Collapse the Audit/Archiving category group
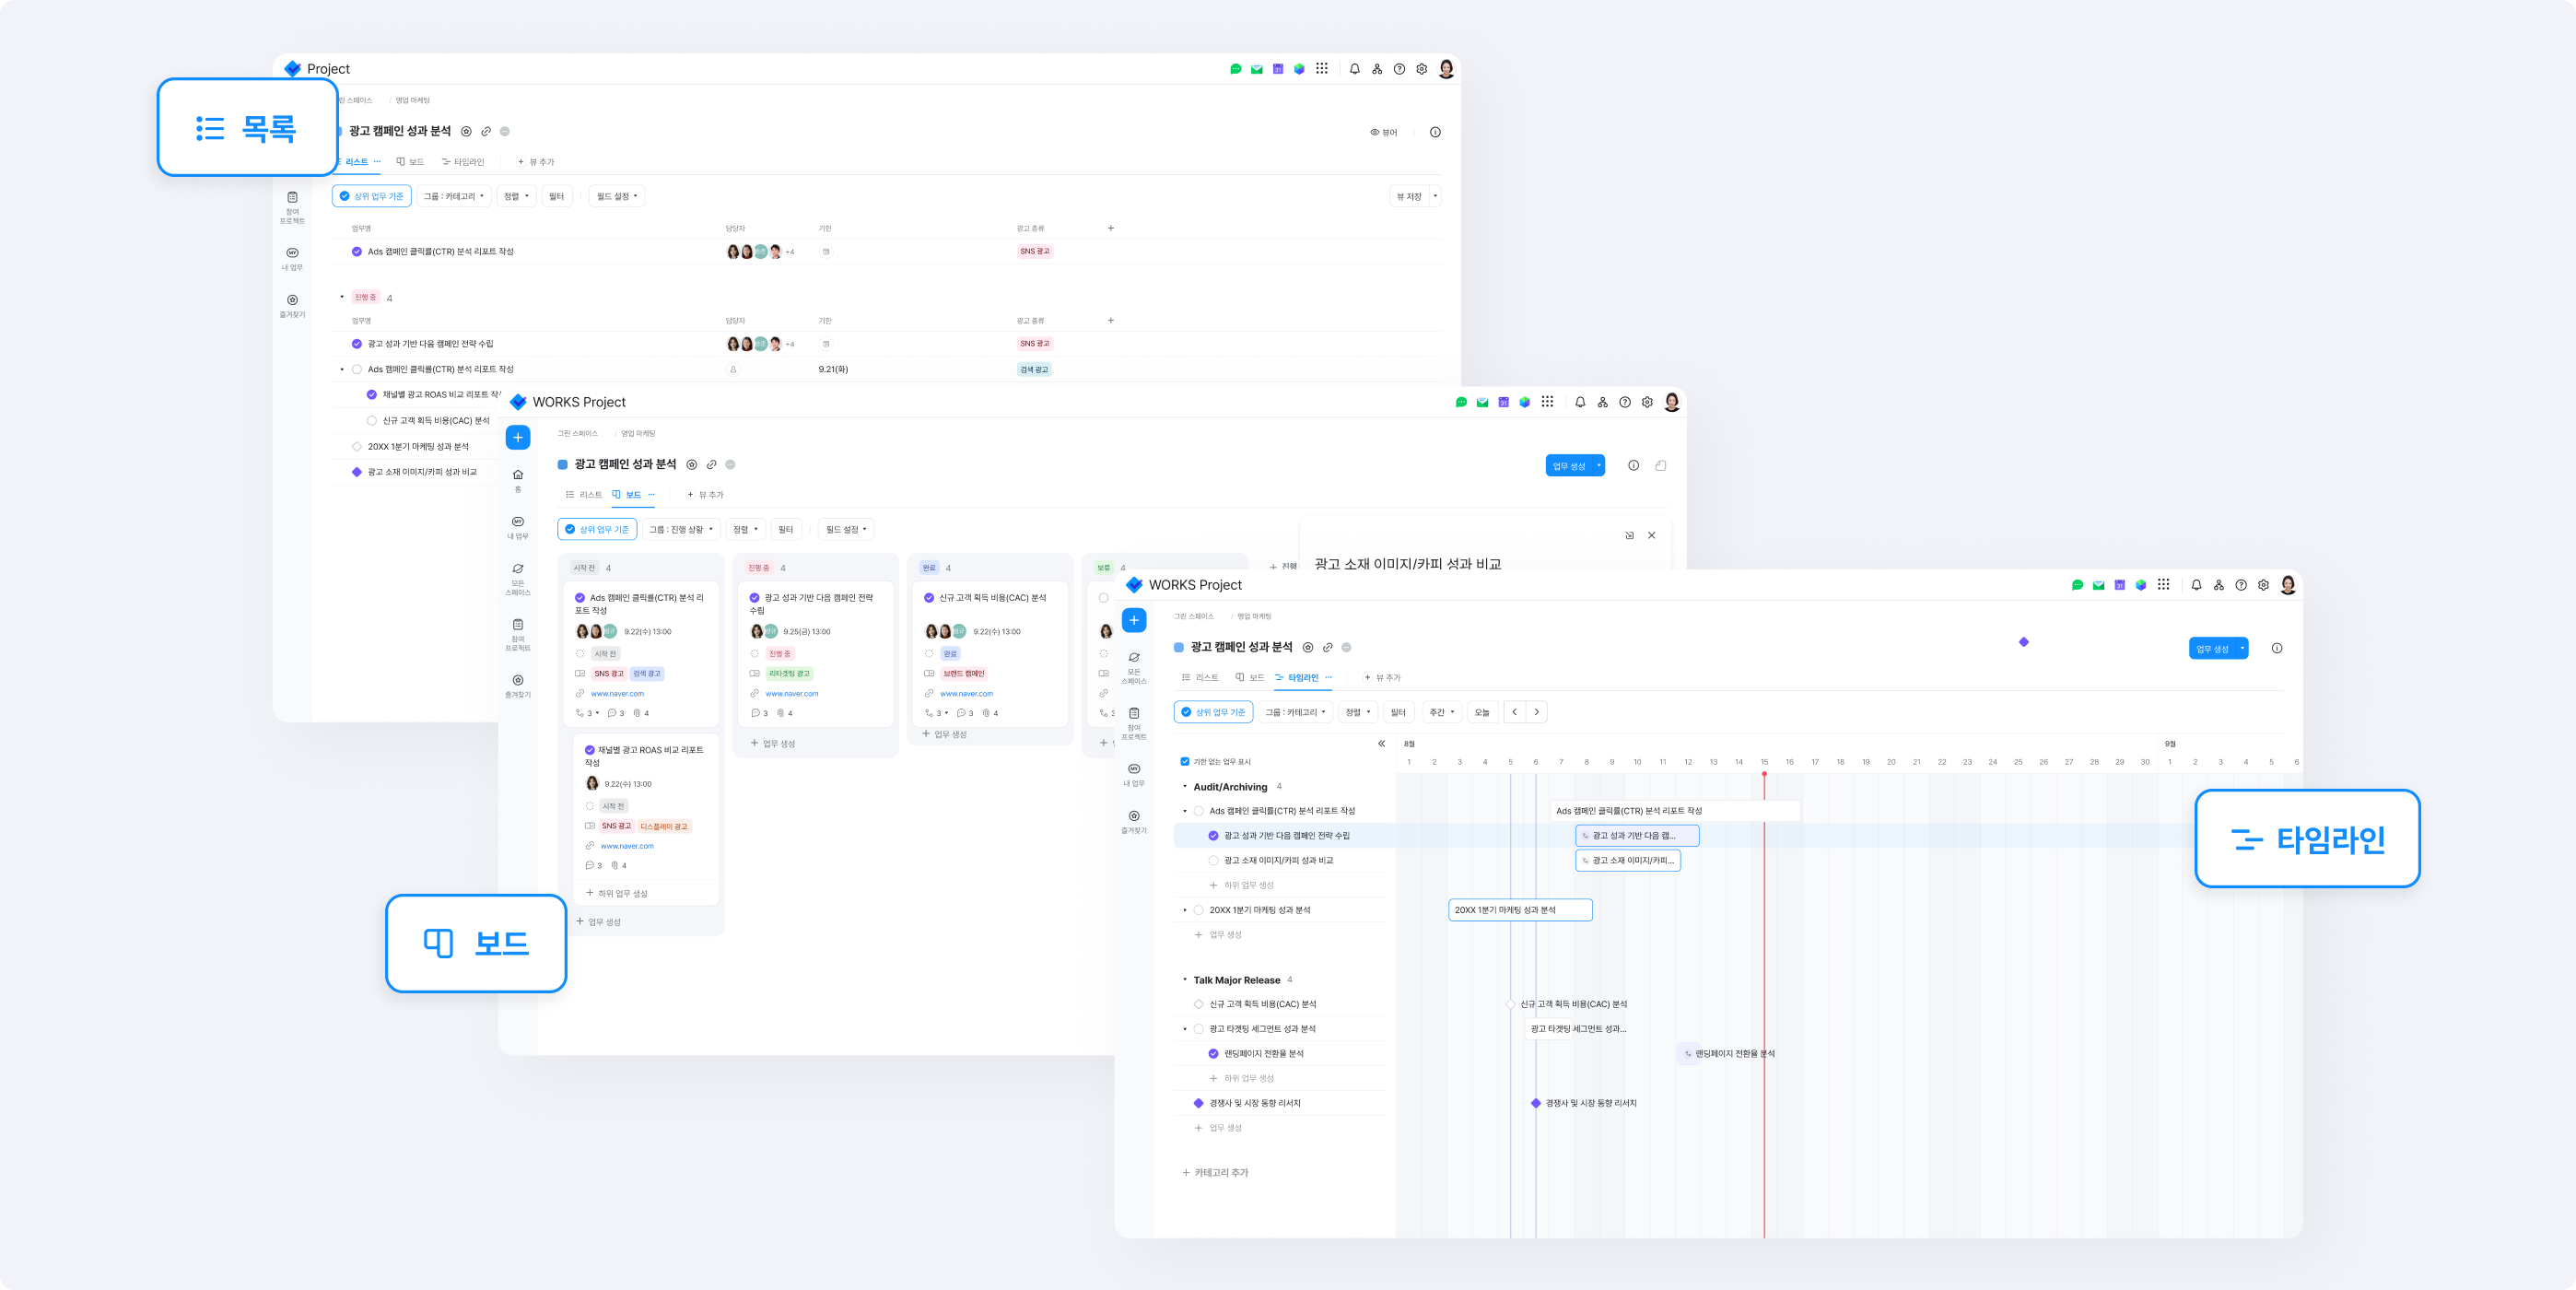2576x1290 pixels. click(1185, 787)
